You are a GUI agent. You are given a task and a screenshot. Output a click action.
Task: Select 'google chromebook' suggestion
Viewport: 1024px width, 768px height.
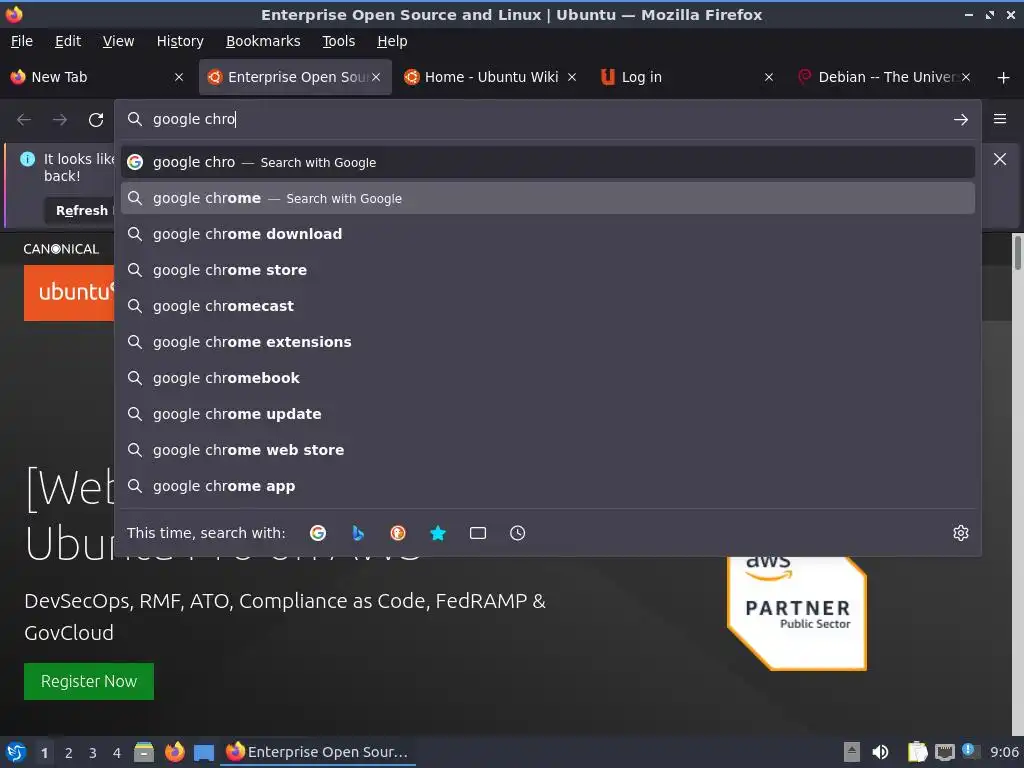point(548,377)
